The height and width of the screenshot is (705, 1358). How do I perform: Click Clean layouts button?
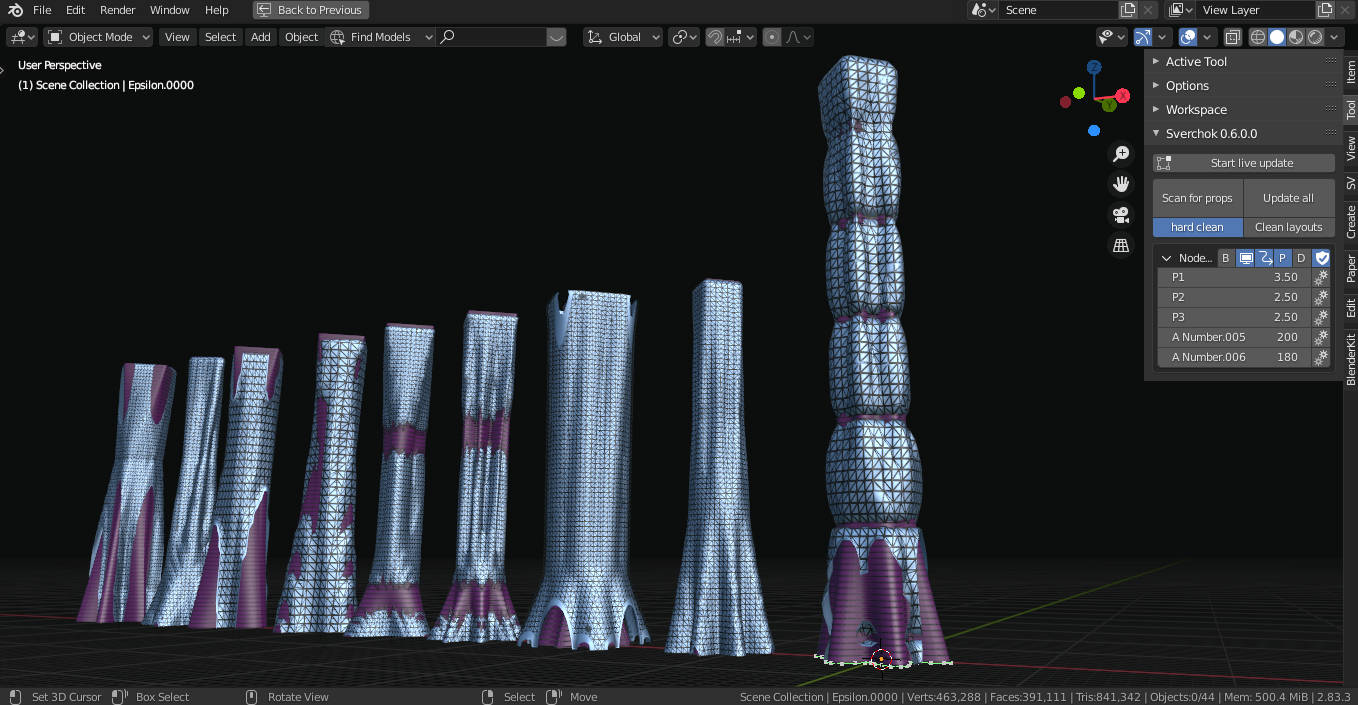[x=1289, y=227]
